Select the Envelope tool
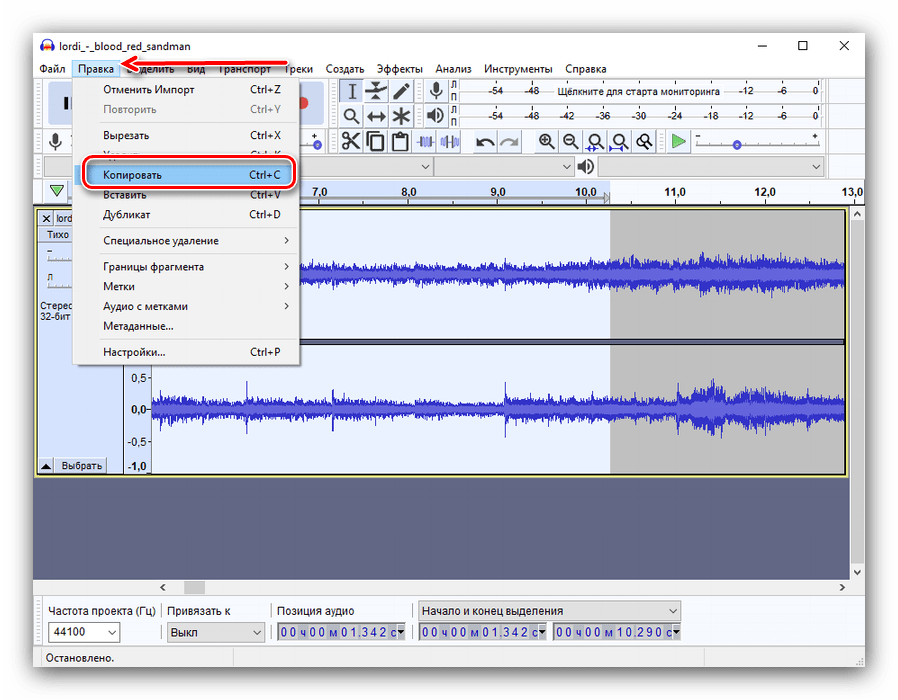Viewport: 898px width, 700px height. [x=376, y=91]
